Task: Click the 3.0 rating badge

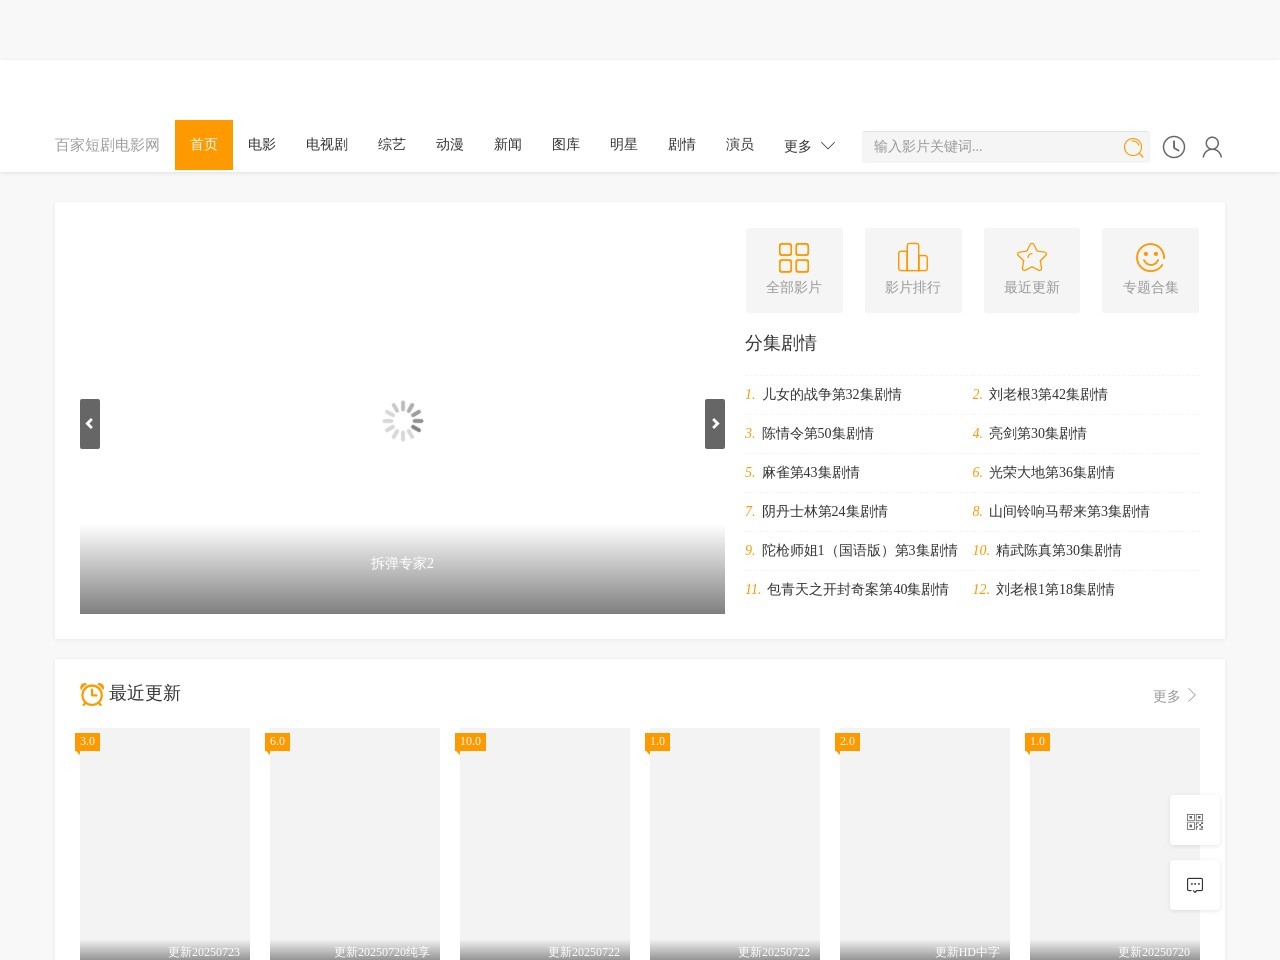Action: [x=87, y=742]
